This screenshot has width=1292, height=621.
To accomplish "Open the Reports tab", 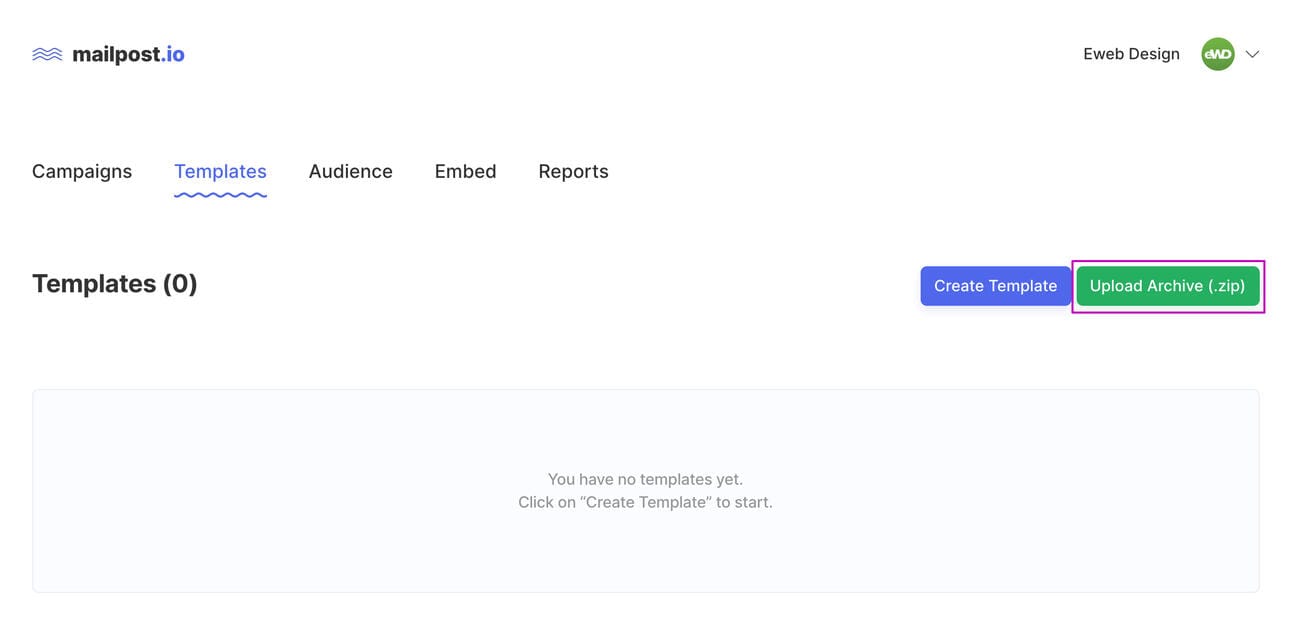I will [x=573, y=171].
